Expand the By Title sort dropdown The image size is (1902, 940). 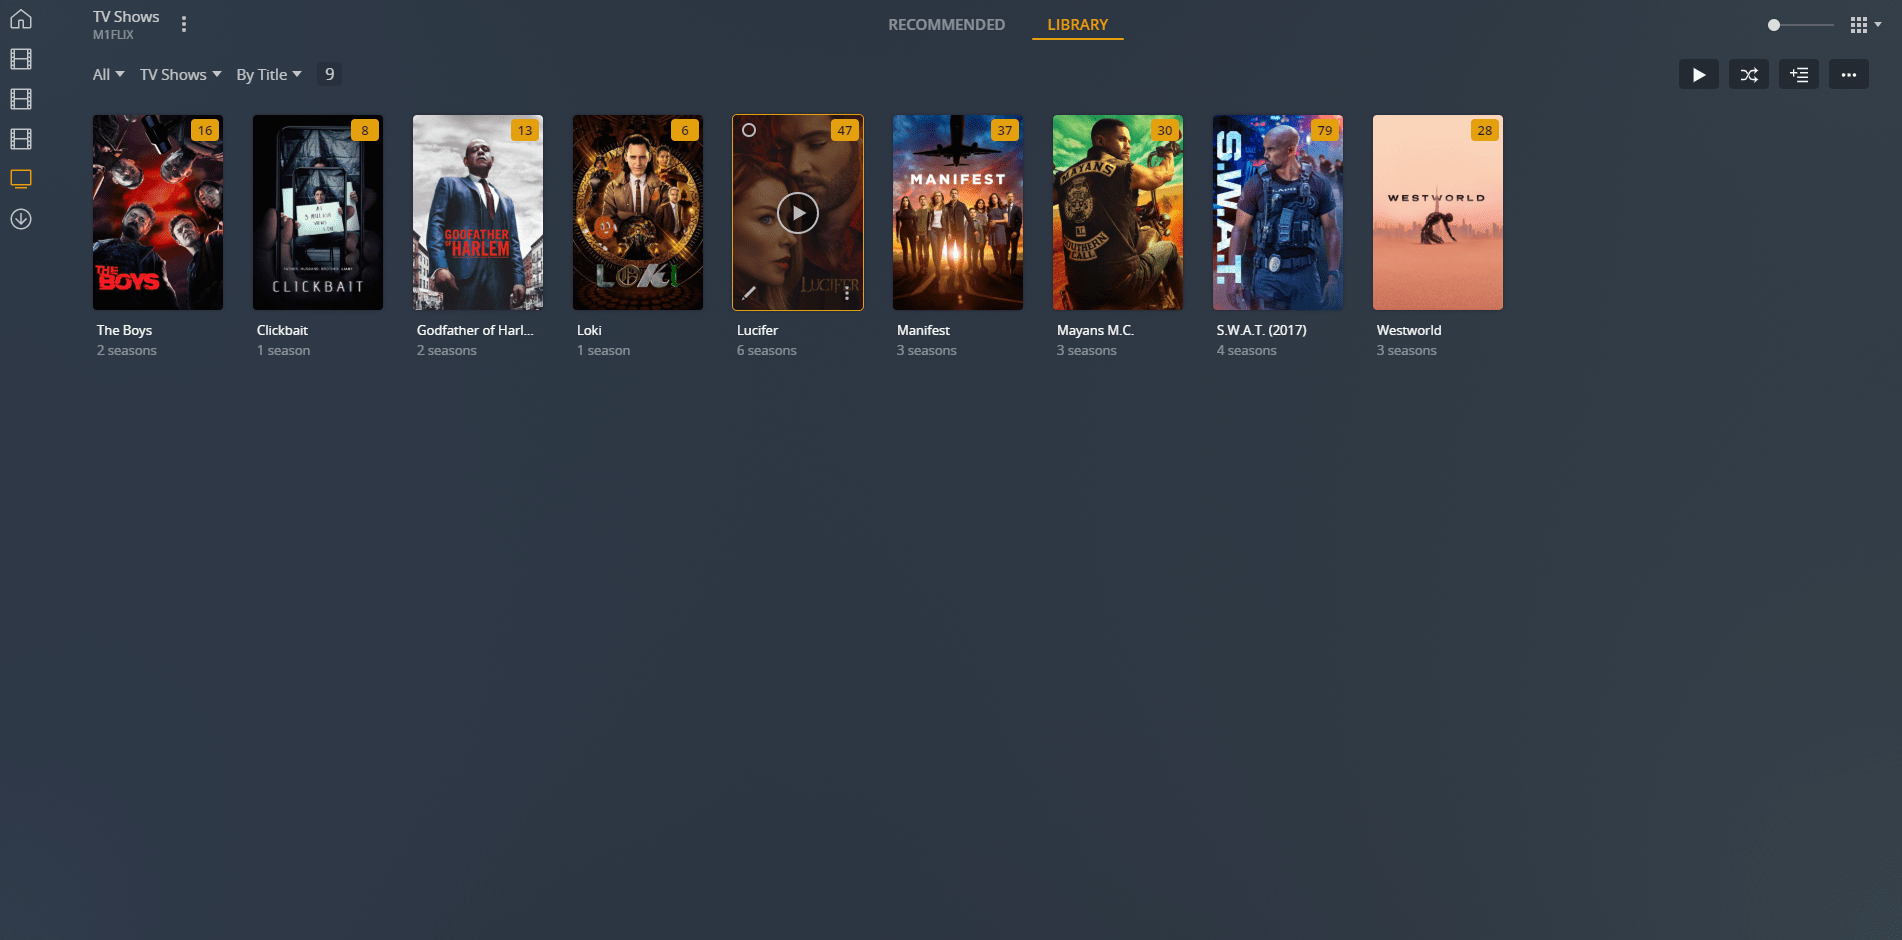click(x=268, y=75)
